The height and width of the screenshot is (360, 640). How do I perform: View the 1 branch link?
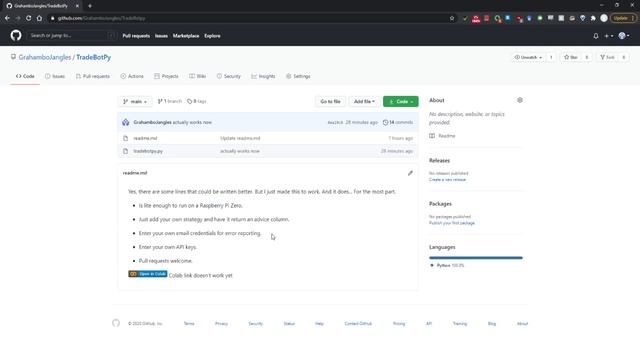(x=170, y=101)
